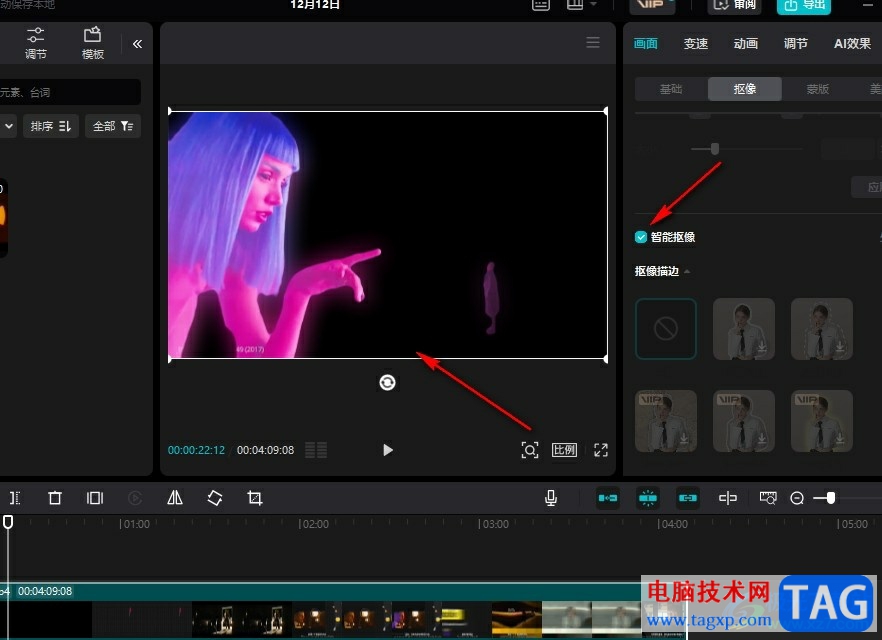Switch to the AI效果 tab
This screenshot has width=882, height=640.
point(852,43)
